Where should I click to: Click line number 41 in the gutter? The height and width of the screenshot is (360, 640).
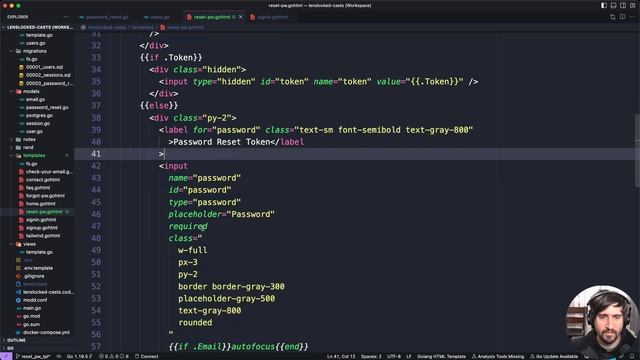pos(96,154)
